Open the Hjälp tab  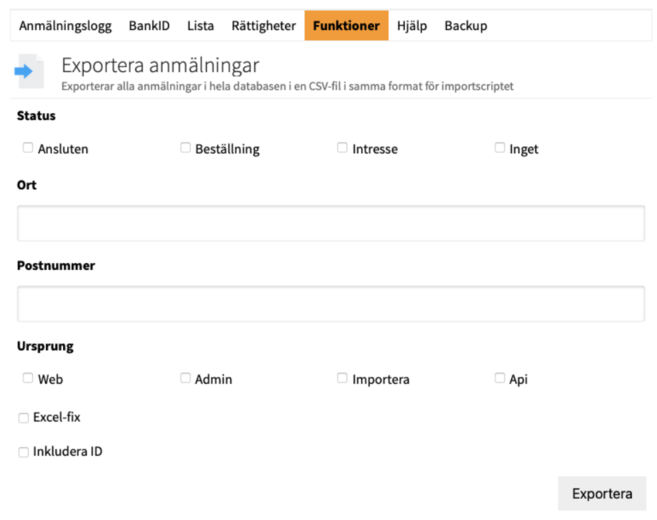click(411, 26)
